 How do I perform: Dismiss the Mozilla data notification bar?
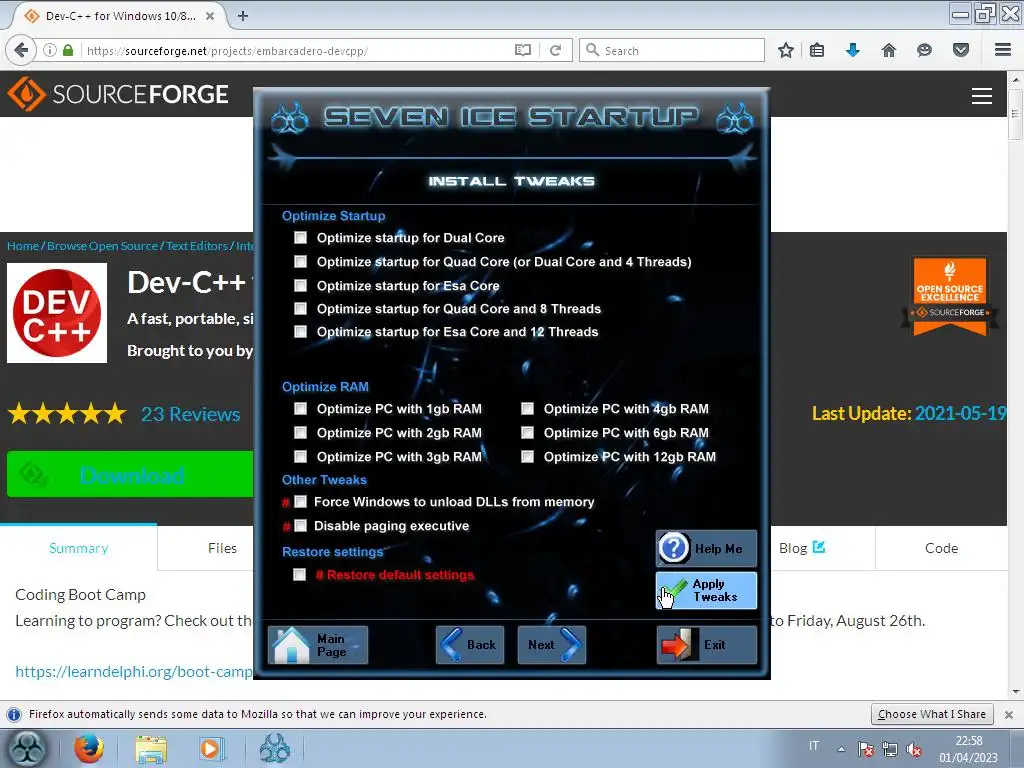pos(1009,714)
